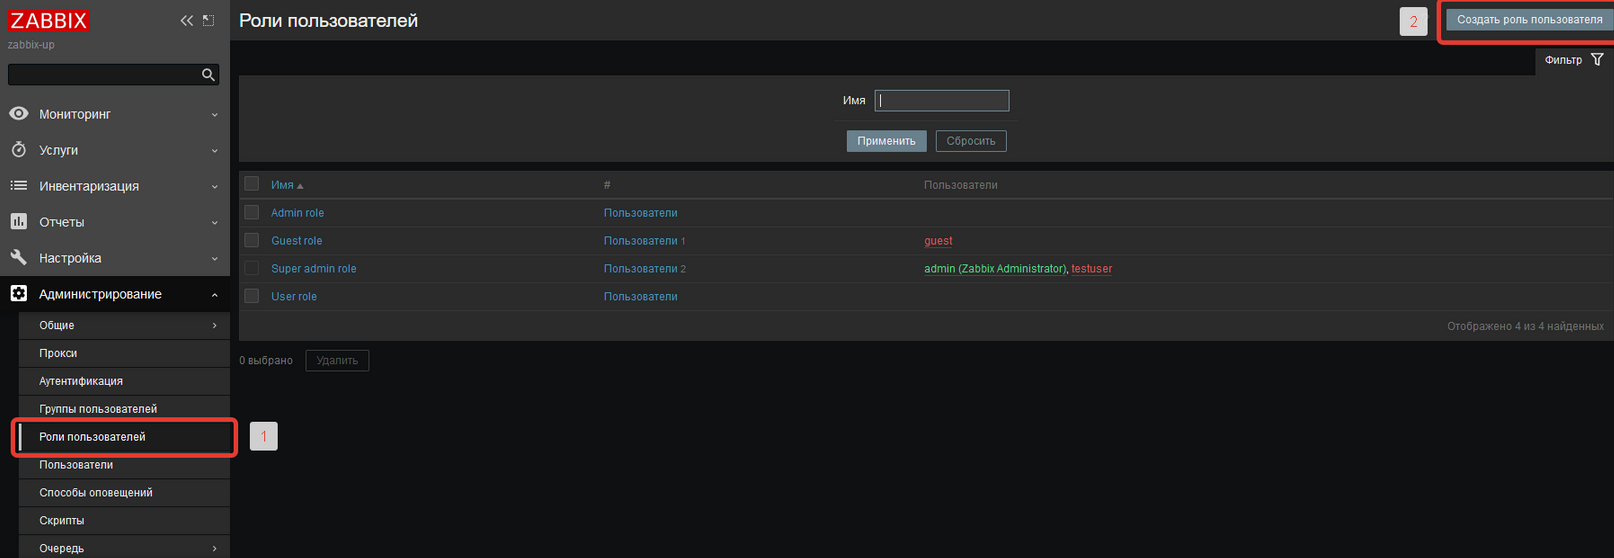Open Прокси in the sidebar
Screen dimensions: 1614x558
124,353
